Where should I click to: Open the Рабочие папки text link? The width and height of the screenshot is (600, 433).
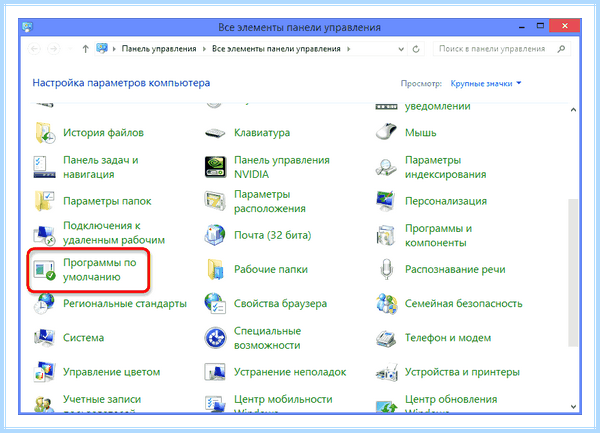click(x=271, y=270)
